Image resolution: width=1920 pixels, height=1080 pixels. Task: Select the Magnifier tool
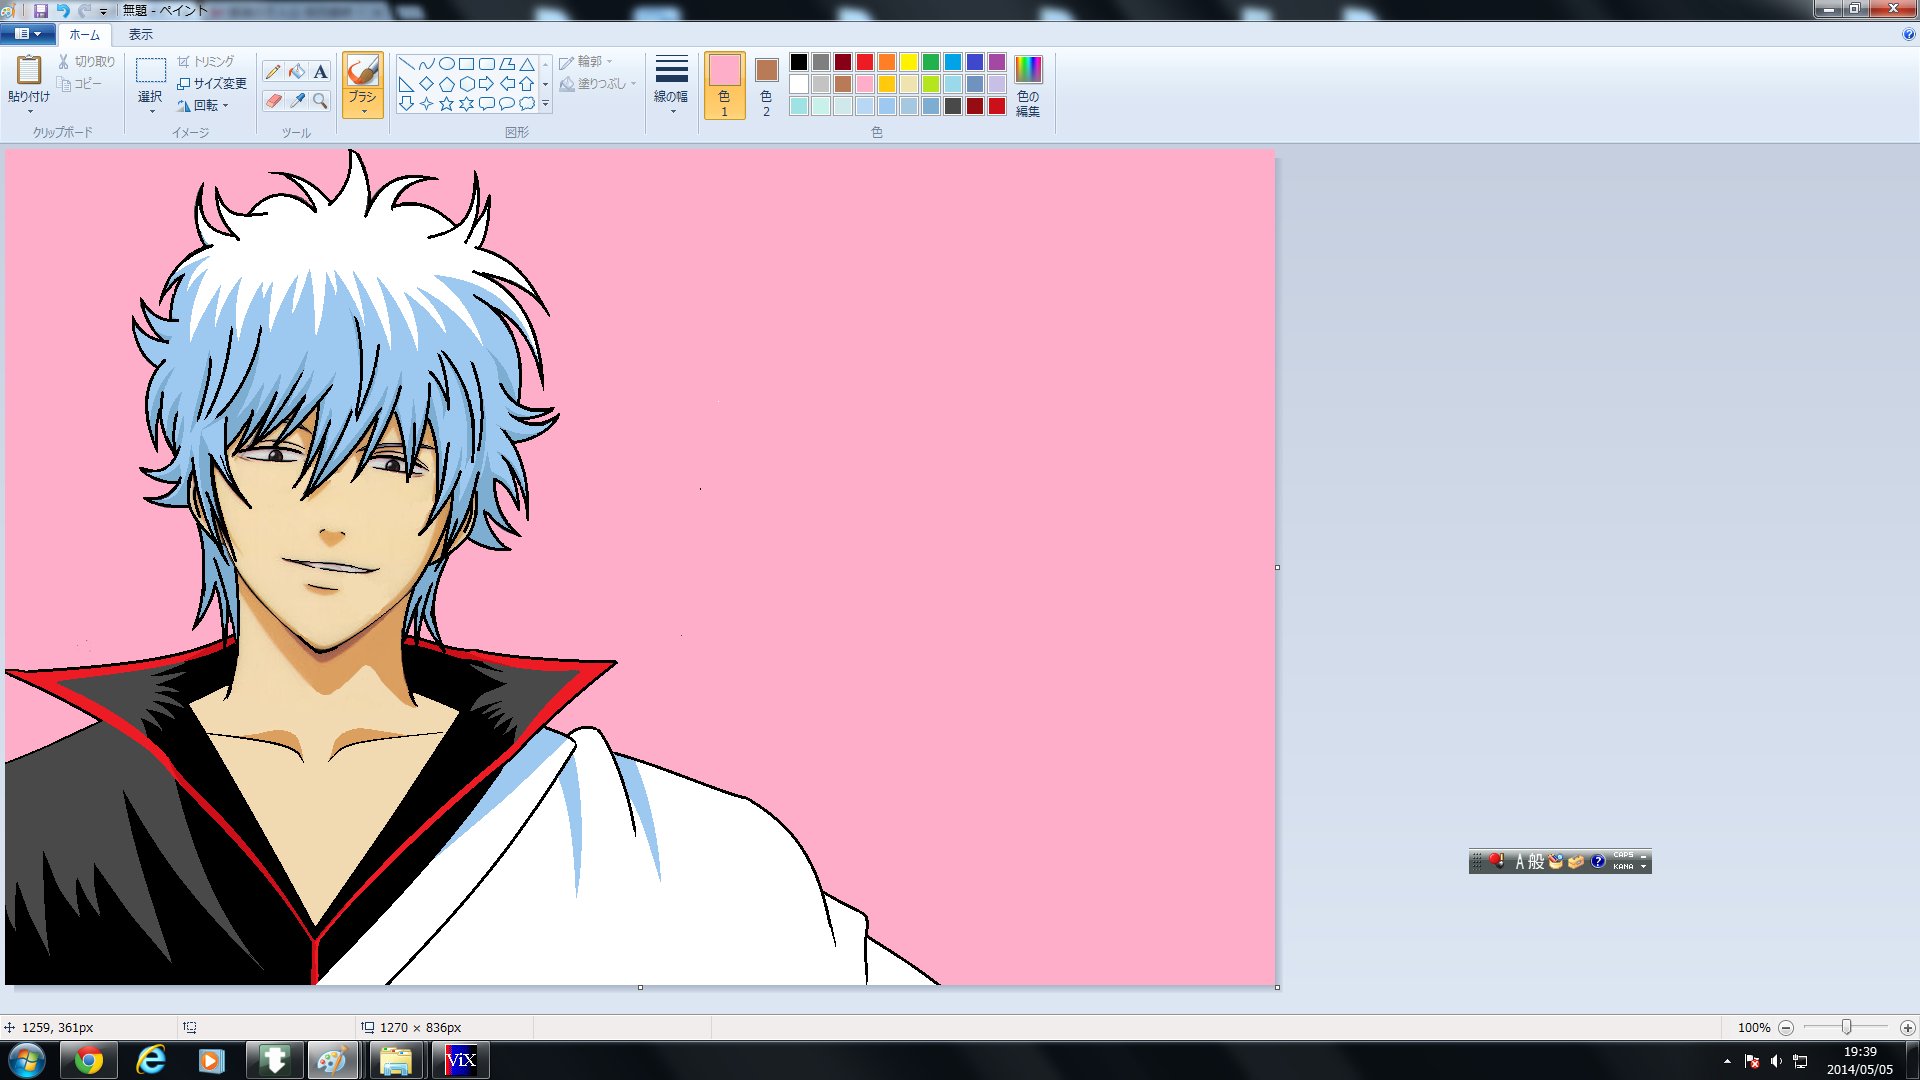coord(320,100)
